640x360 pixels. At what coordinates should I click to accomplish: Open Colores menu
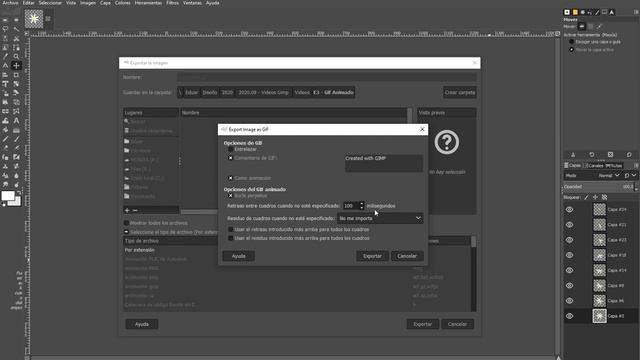click(122, 3)
